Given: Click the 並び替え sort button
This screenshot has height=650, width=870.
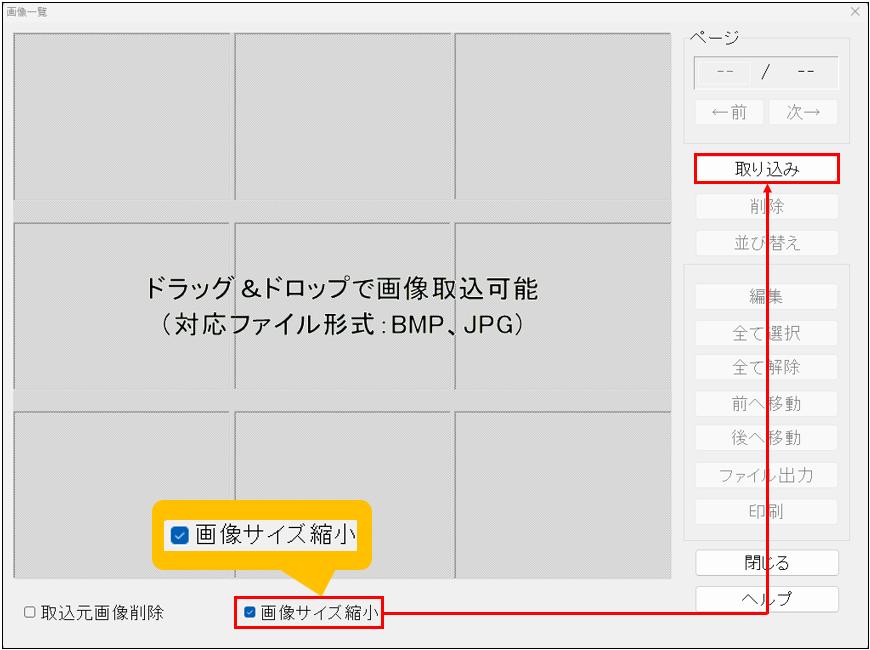Looking at the screenshot, I should (766, 243).
